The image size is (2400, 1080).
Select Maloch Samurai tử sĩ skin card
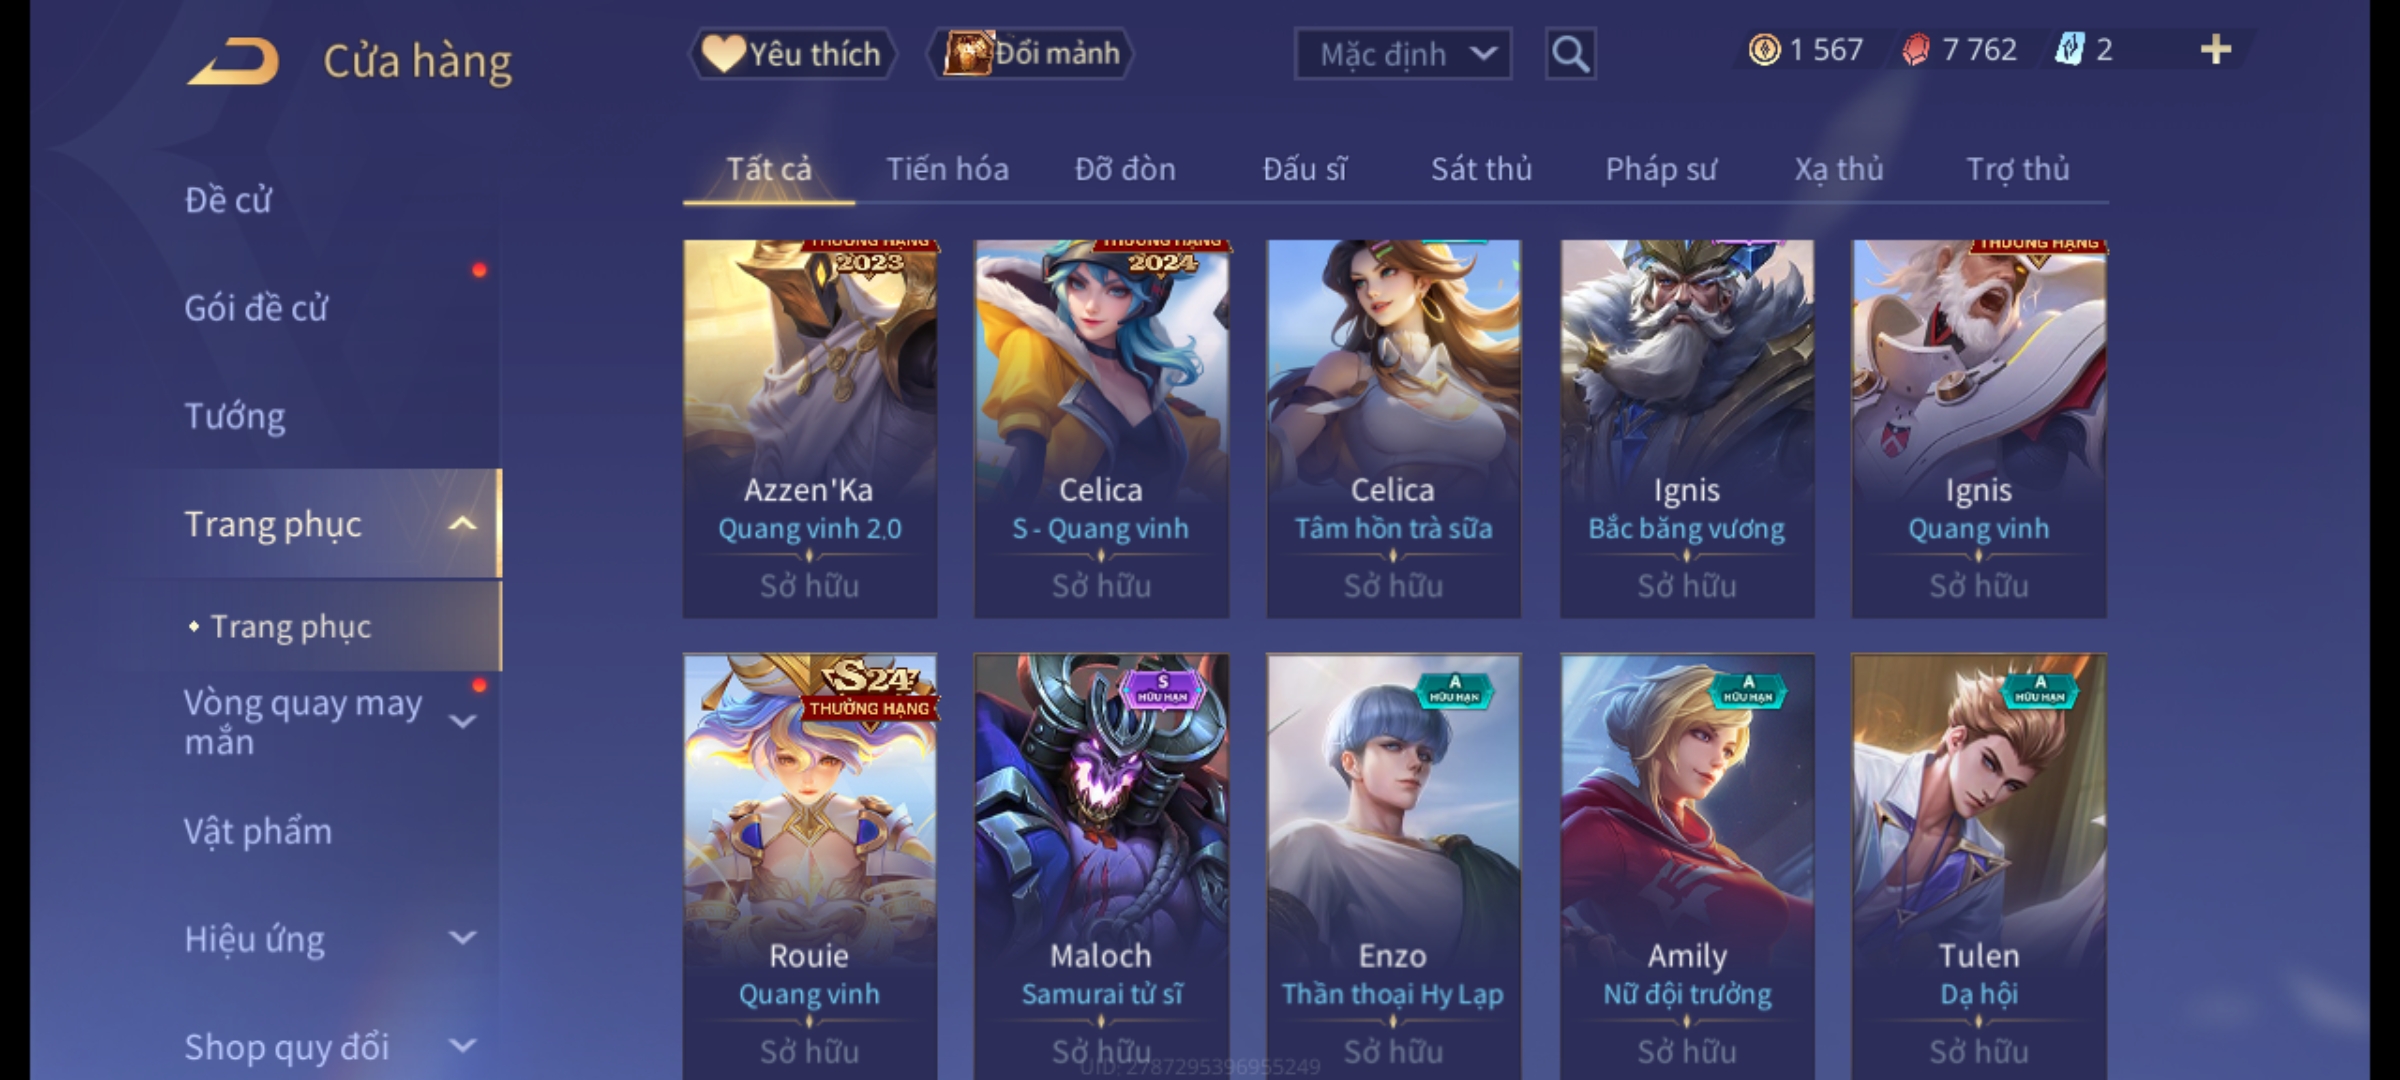(x=1101, y=866)
